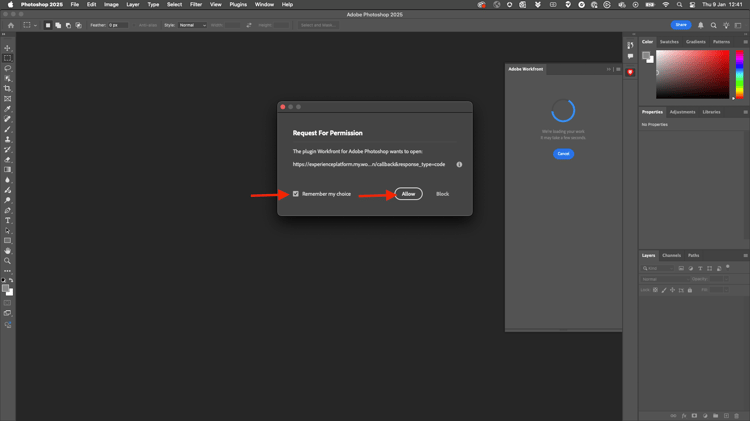
Task: Show info about the requested URL
Action: (459, 164)
